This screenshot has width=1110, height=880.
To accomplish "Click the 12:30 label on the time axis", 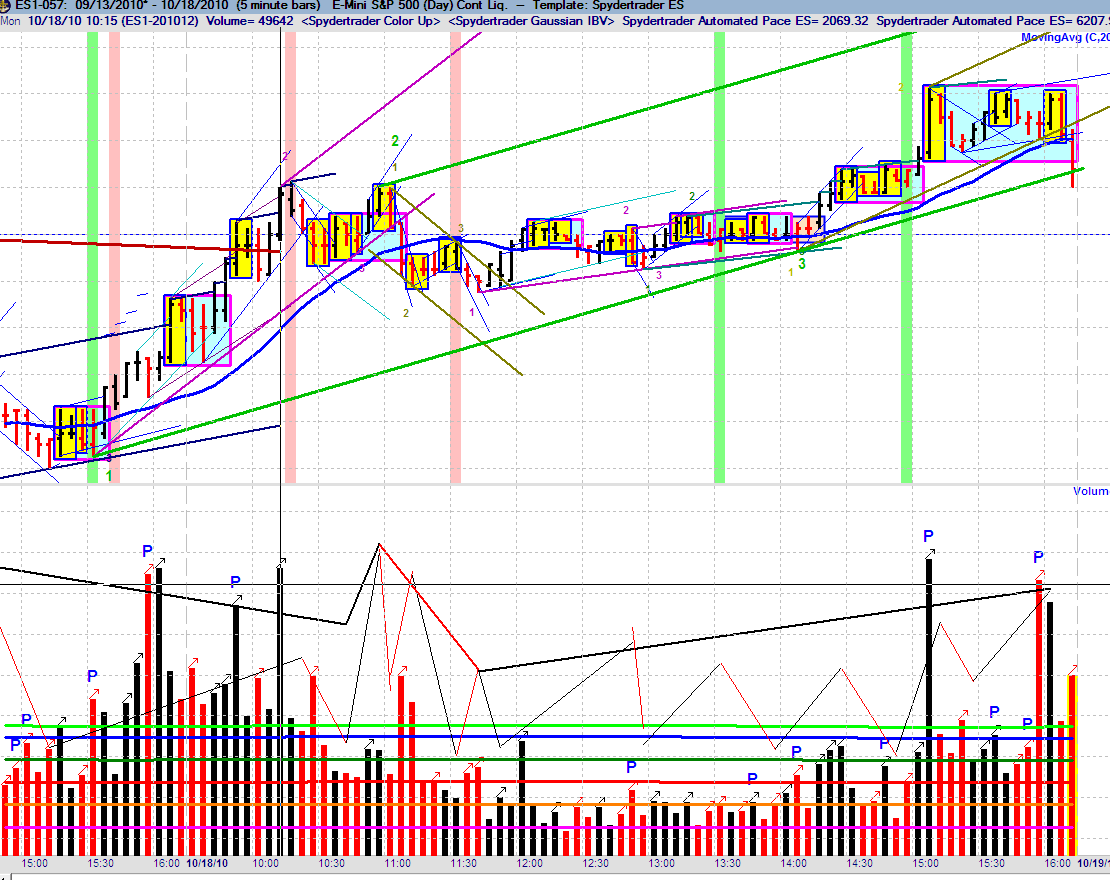I will 595,863.
